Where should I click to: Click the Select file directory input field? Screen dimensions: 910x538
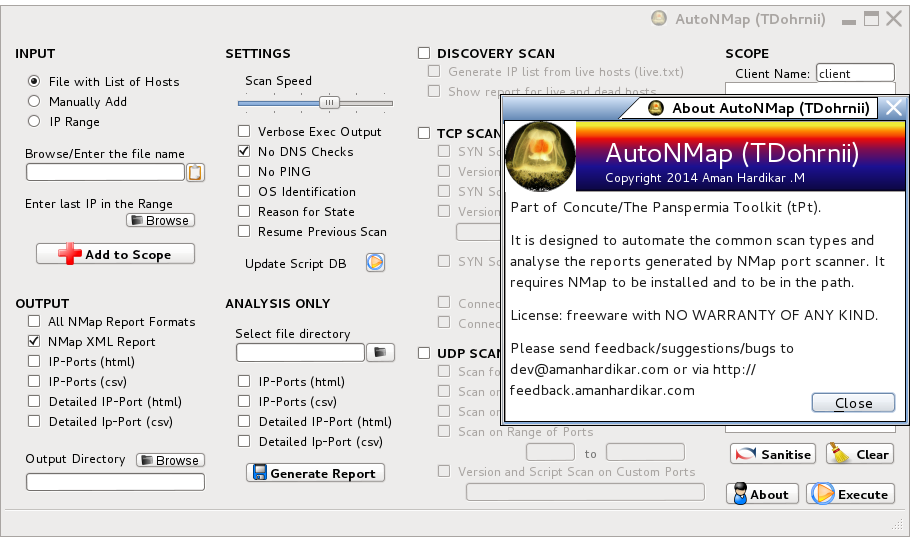click(x=301, y=352)
